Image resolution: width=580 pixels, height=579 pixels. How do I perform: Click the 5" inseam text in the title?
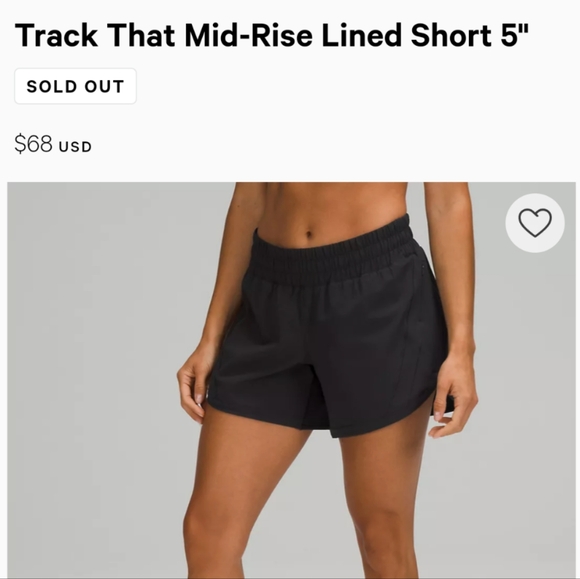(515, 34)
